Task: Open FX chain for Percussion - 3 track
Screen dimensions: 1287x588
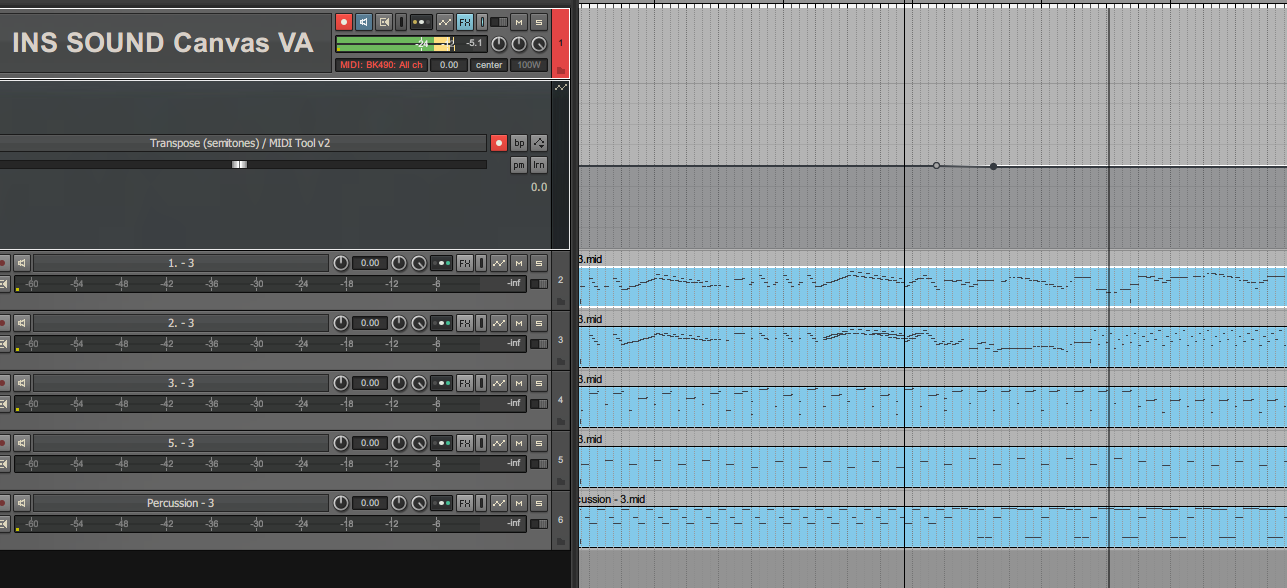Action: (464, 503)
